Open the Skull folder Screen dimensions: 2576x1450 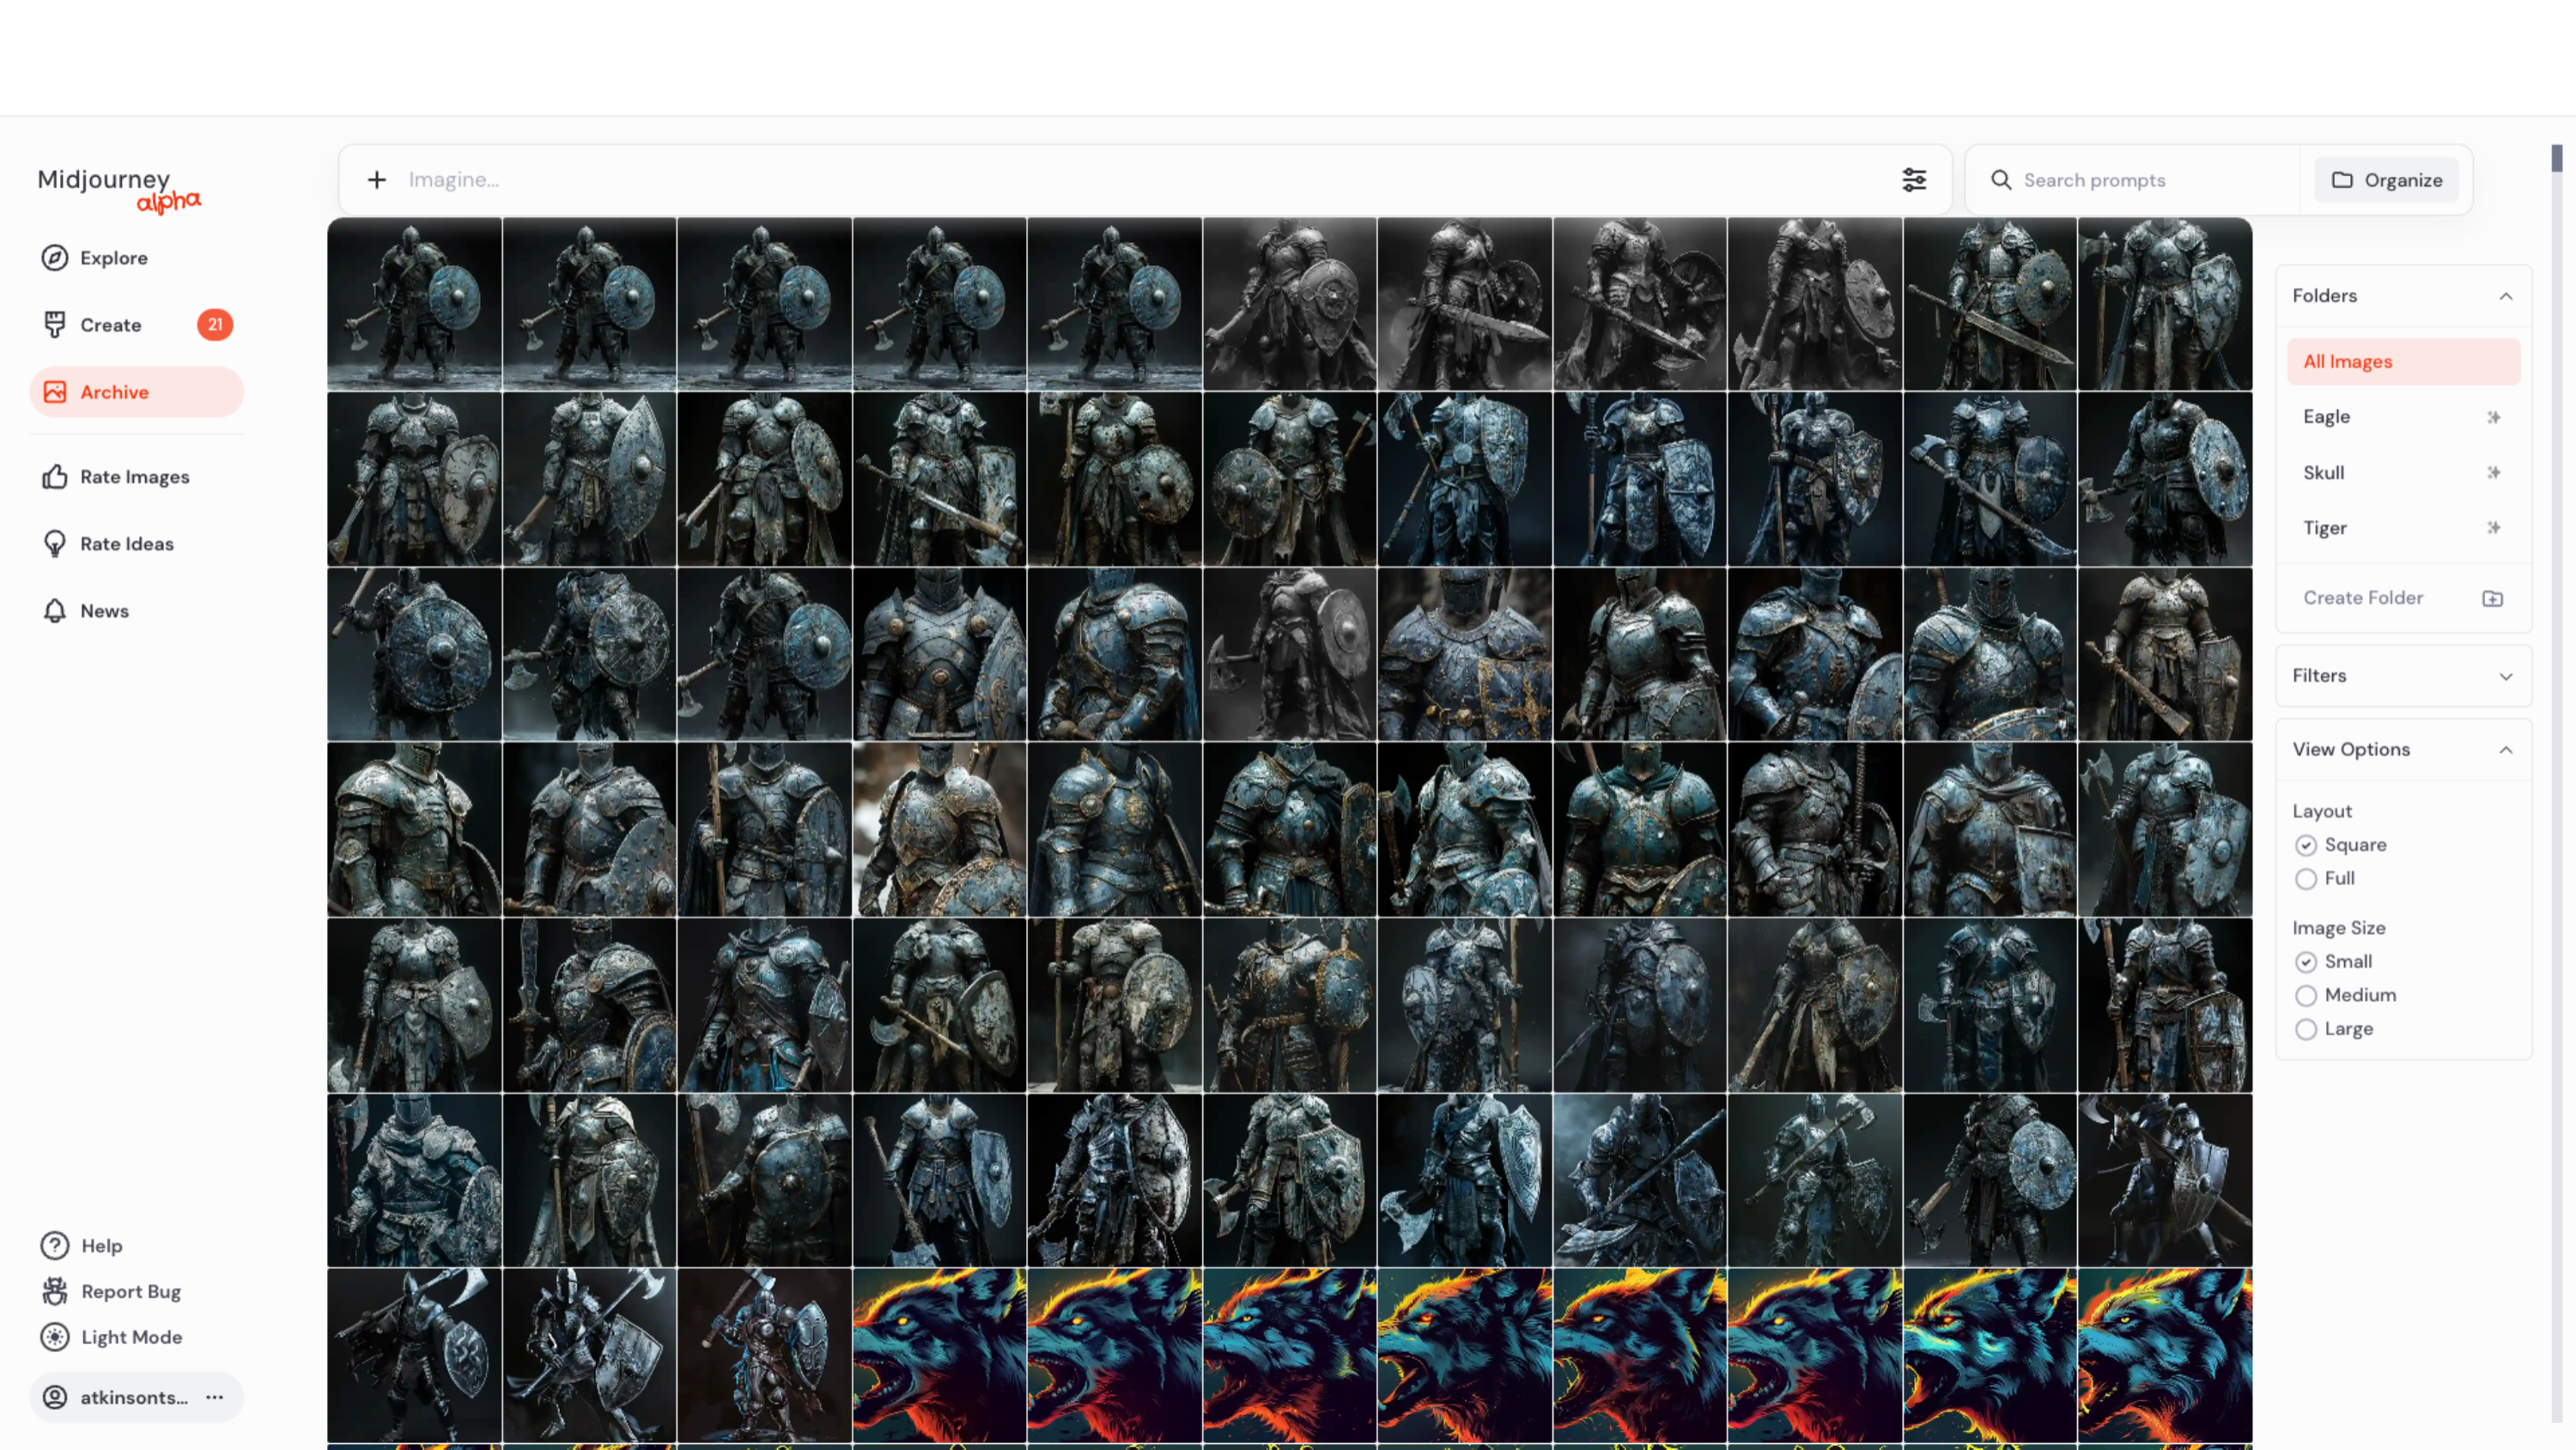click(2323, 472)
